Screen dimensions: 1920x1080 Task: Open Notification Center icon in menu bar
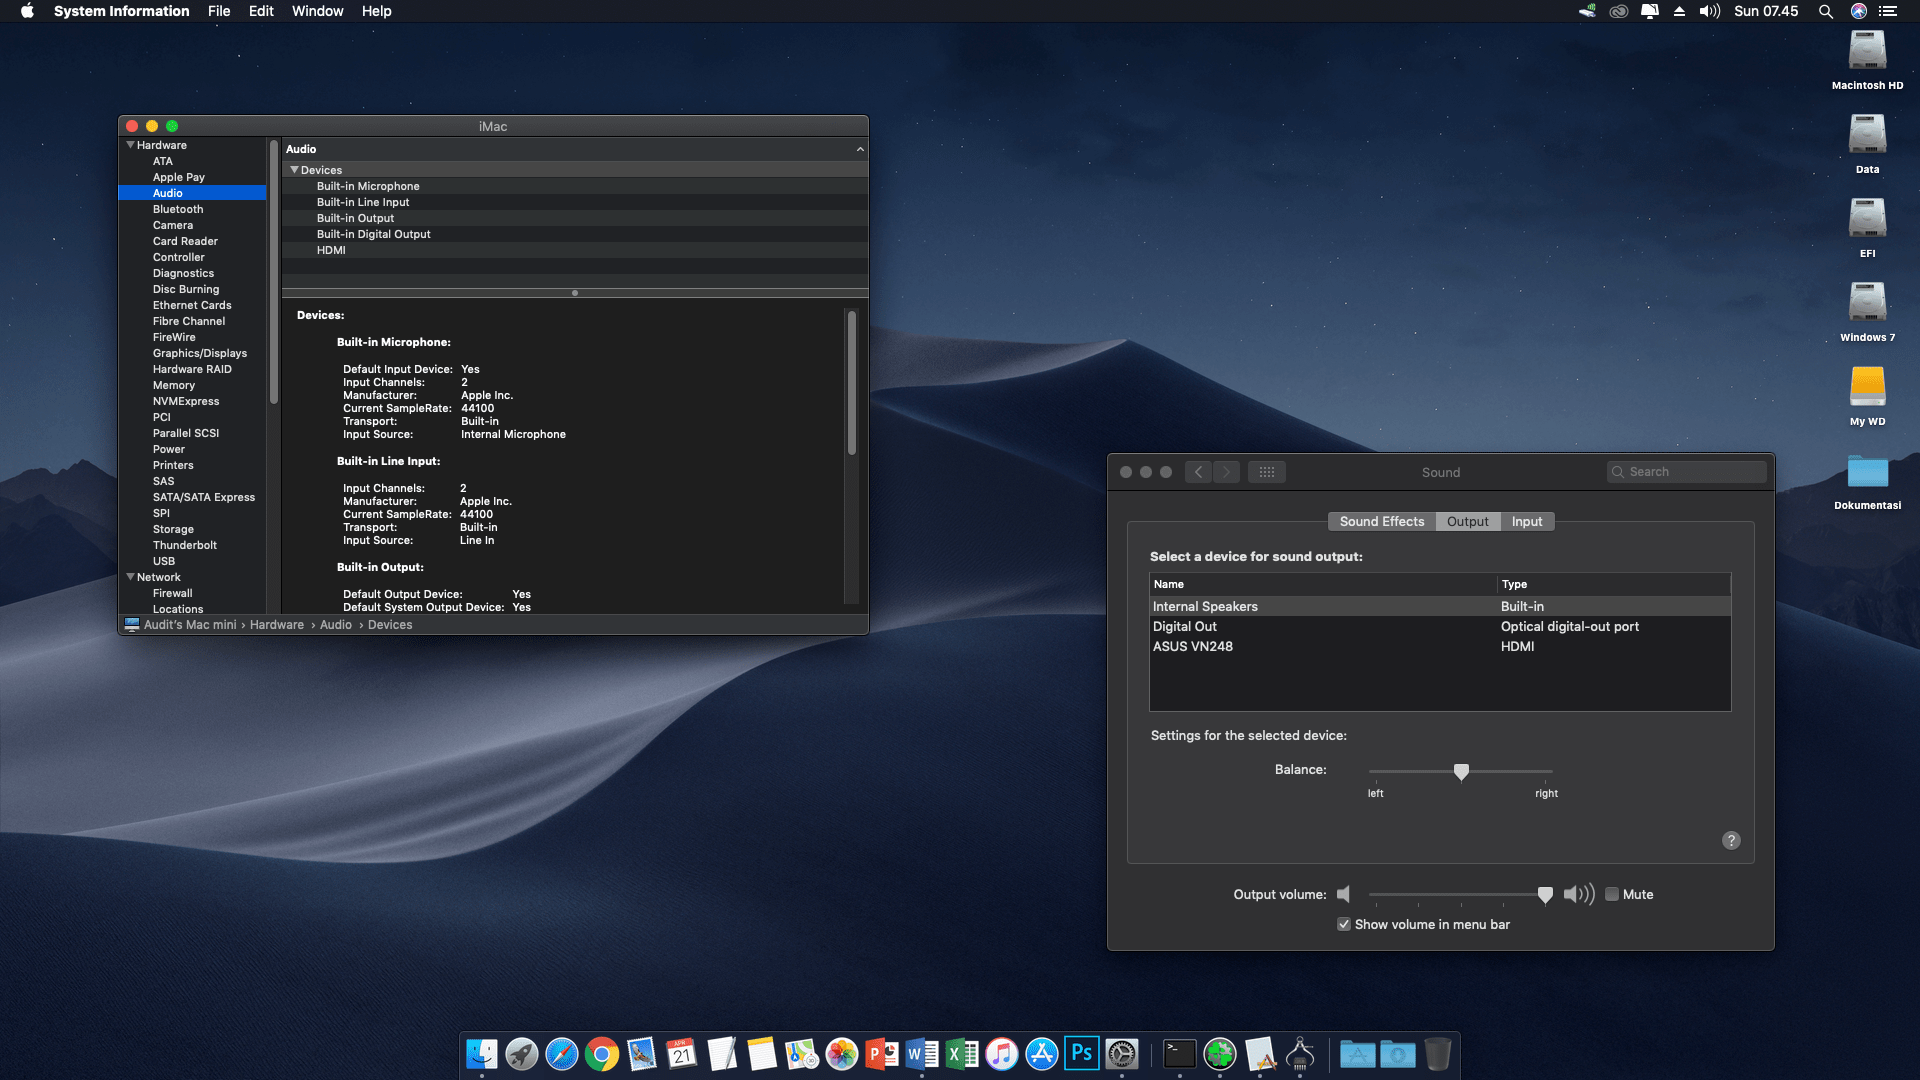(x=1888, y=11)
